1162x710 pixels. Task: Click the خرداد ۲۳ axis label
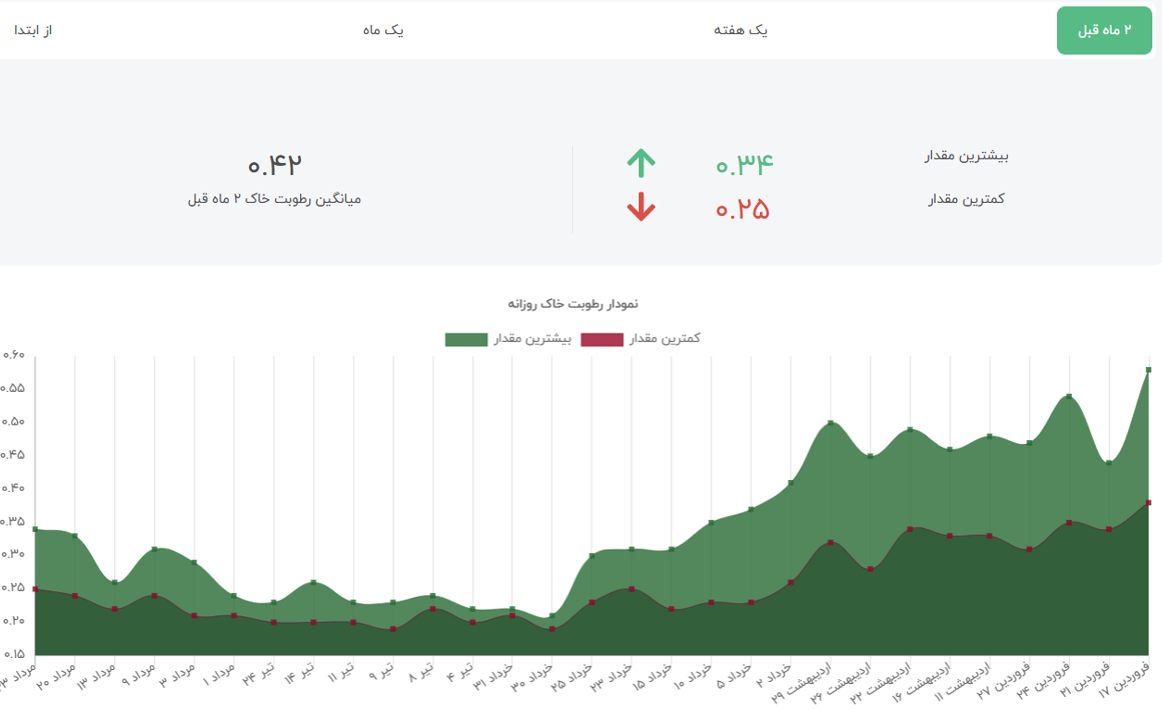click(x=611, y=677)
